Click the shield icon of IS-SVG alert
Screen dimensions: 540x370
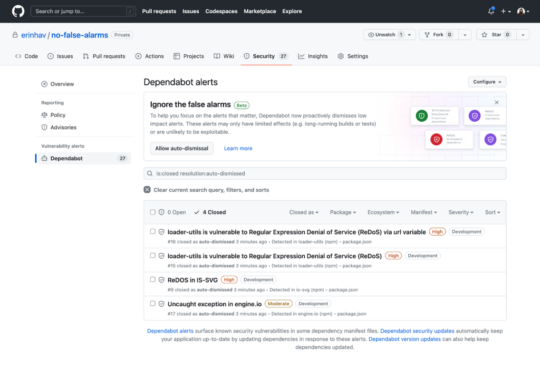coord(161,280)
